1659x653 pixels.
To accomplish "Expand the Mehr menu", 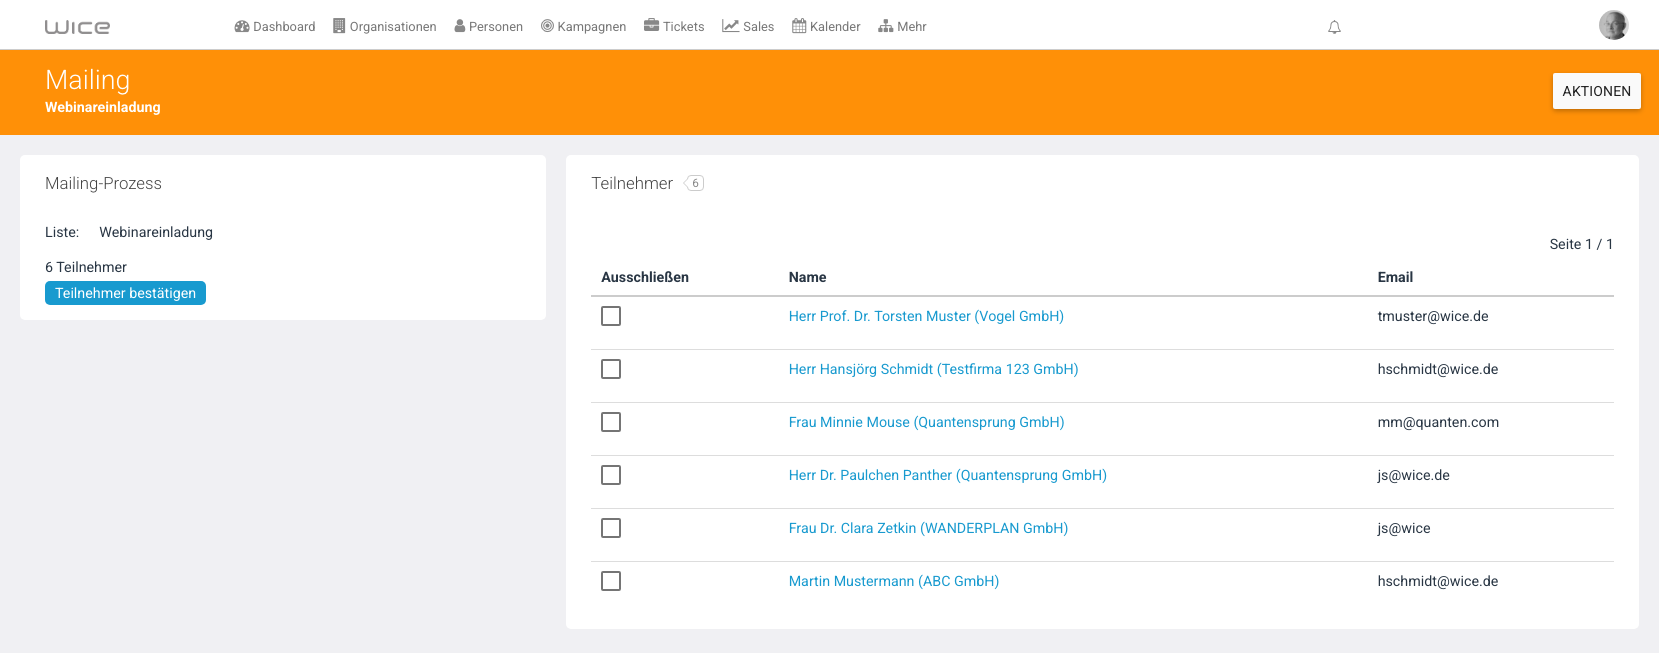I will pyautogui.click(x=902, y=26).
